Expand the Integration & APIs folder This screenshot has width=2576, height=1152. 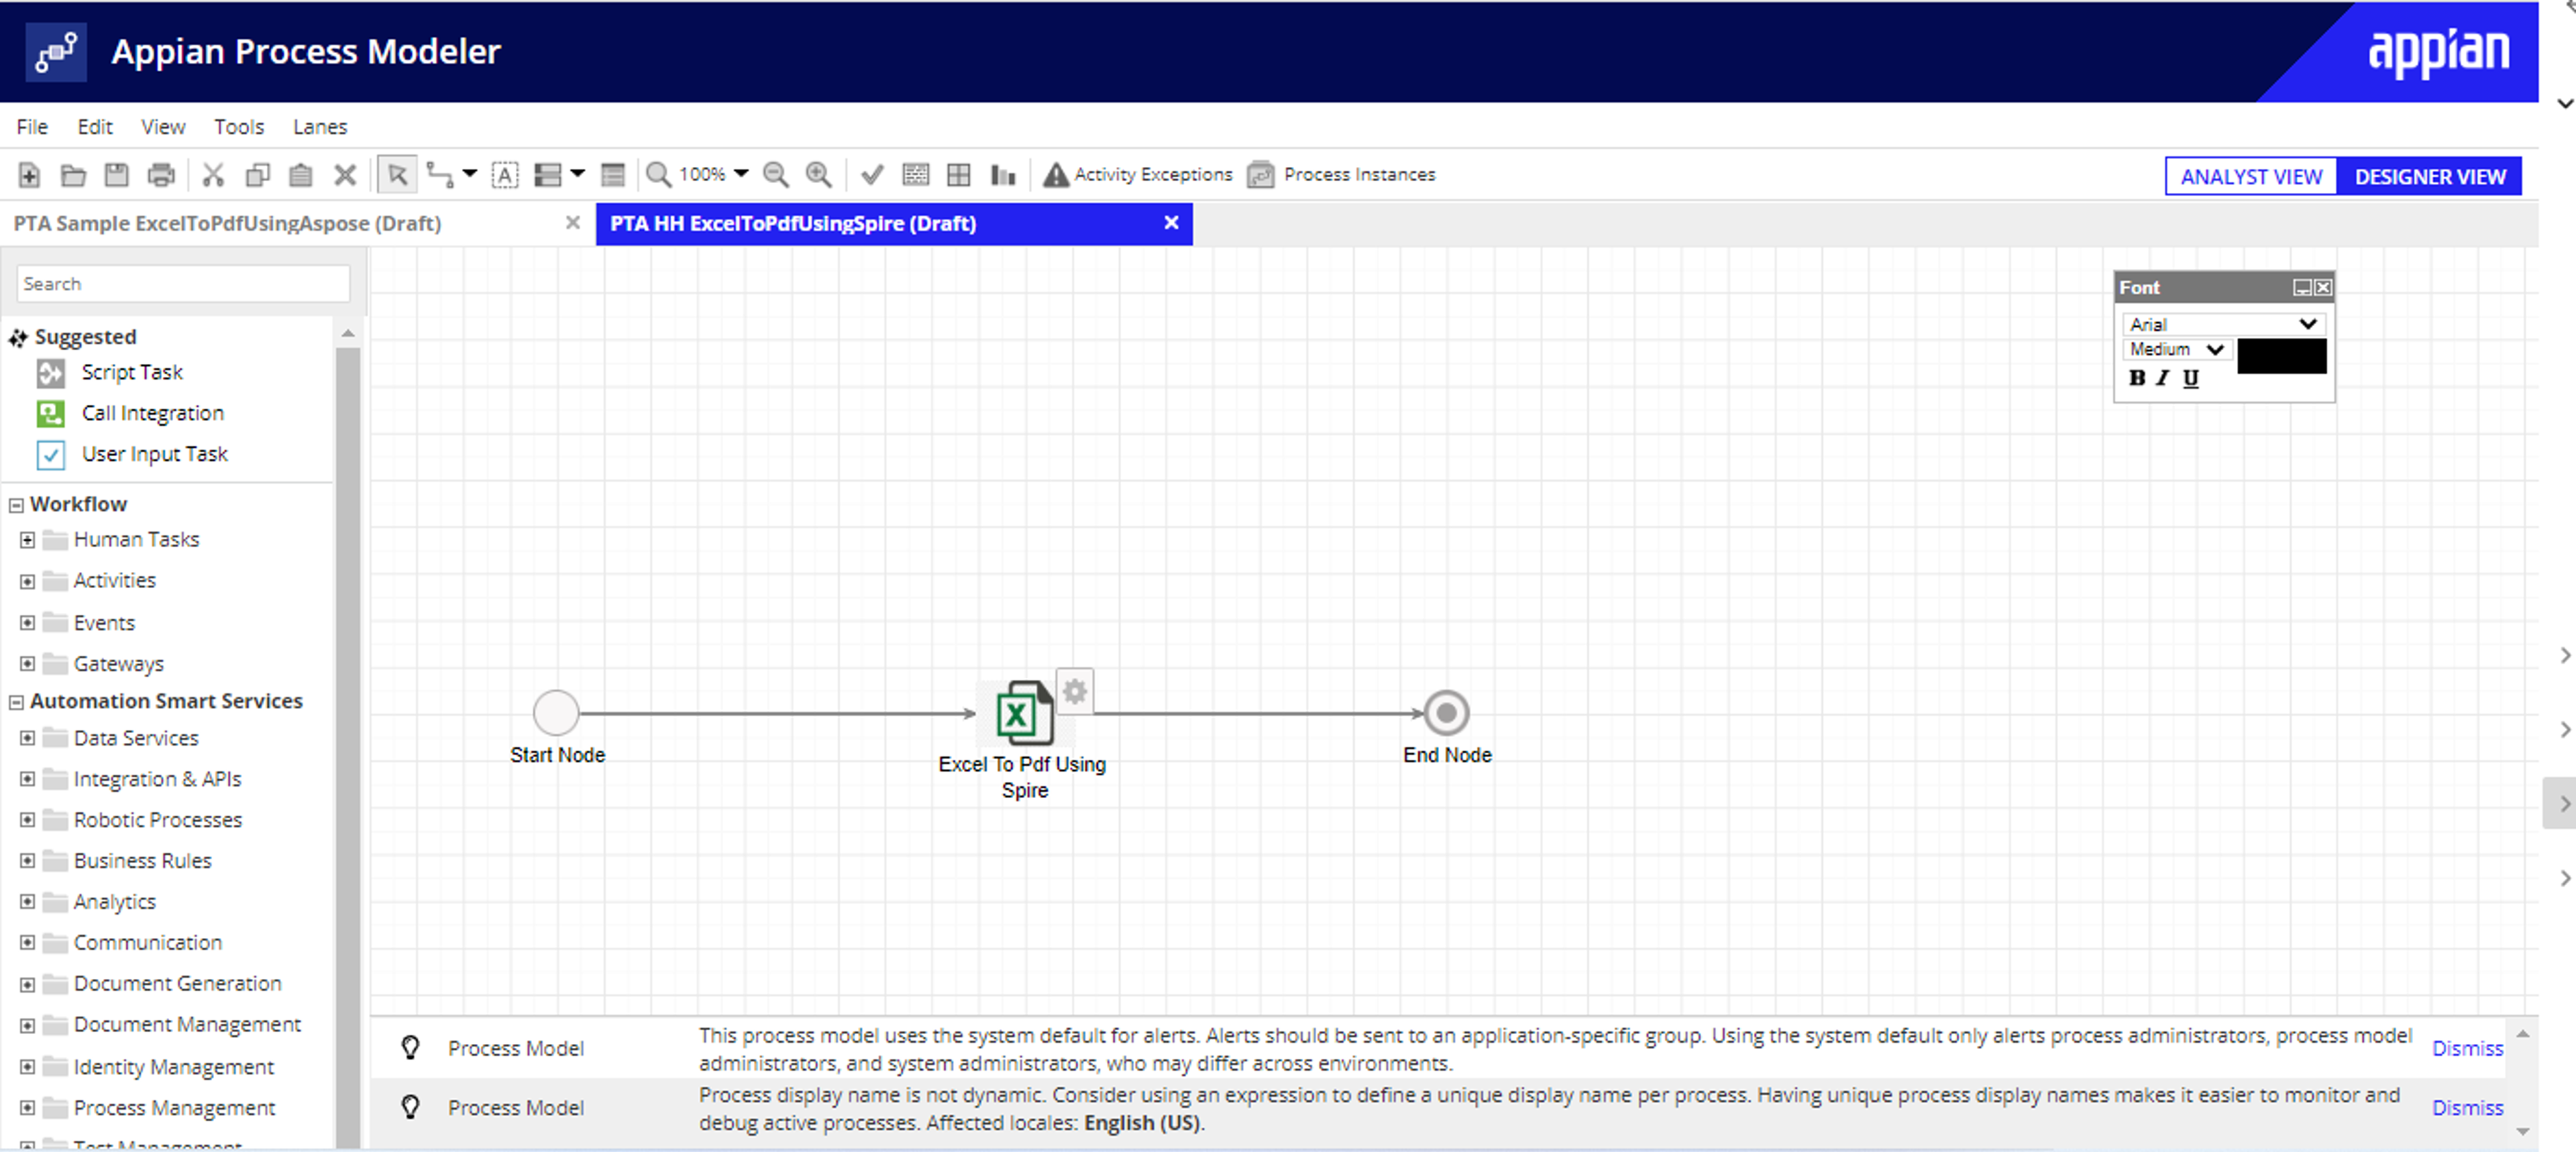point(27,779)
